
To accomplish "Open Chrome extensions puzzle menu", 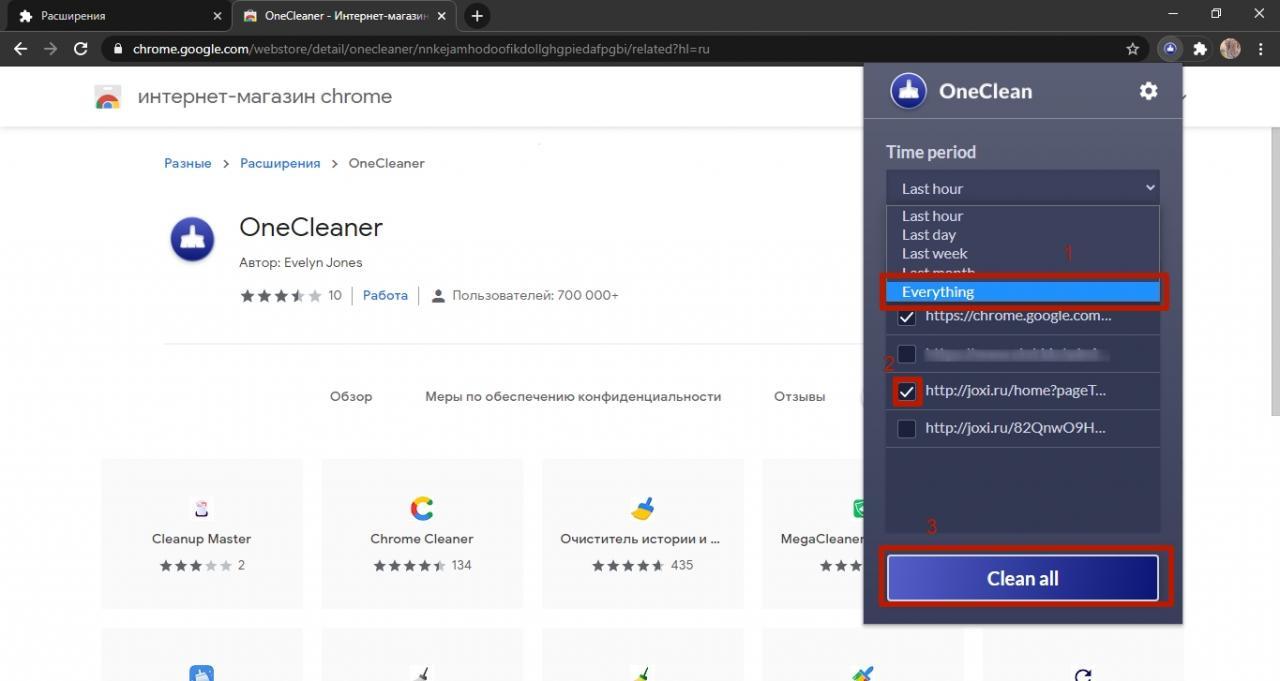I will coord(1200,48).
